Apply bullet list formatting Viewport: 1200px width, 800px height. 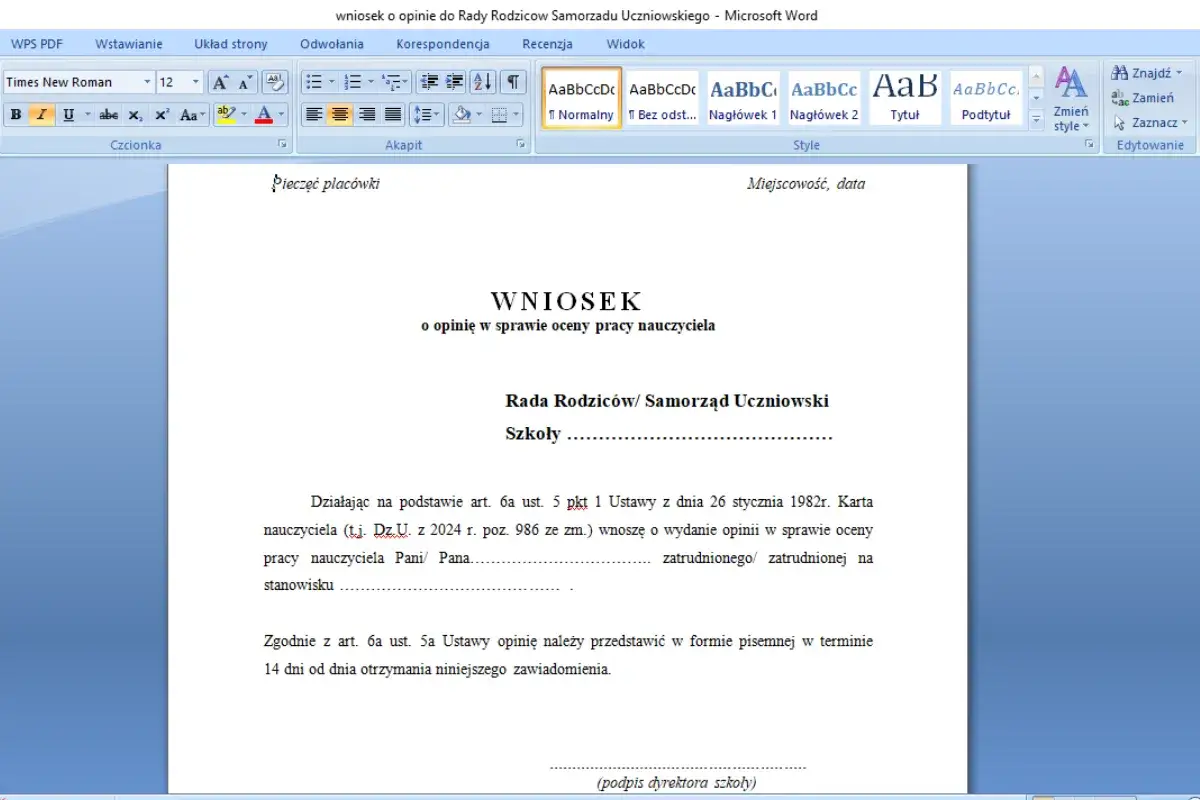point(314,82)
